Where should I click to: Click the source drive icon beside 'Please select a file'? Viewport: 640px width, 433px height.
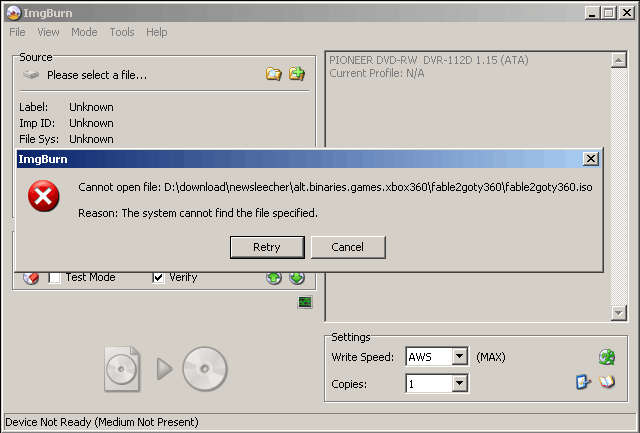[x=31, y=75]
